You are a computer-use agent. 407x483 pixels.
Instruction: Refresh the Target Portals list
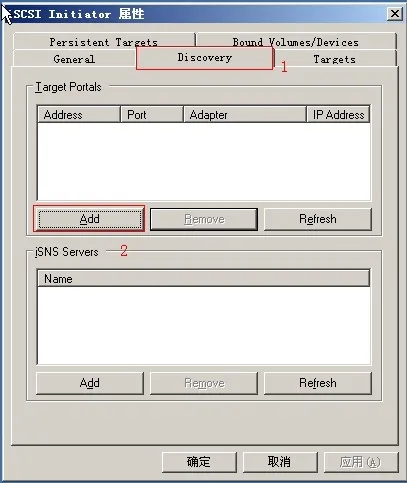click(x=318, y=219)
